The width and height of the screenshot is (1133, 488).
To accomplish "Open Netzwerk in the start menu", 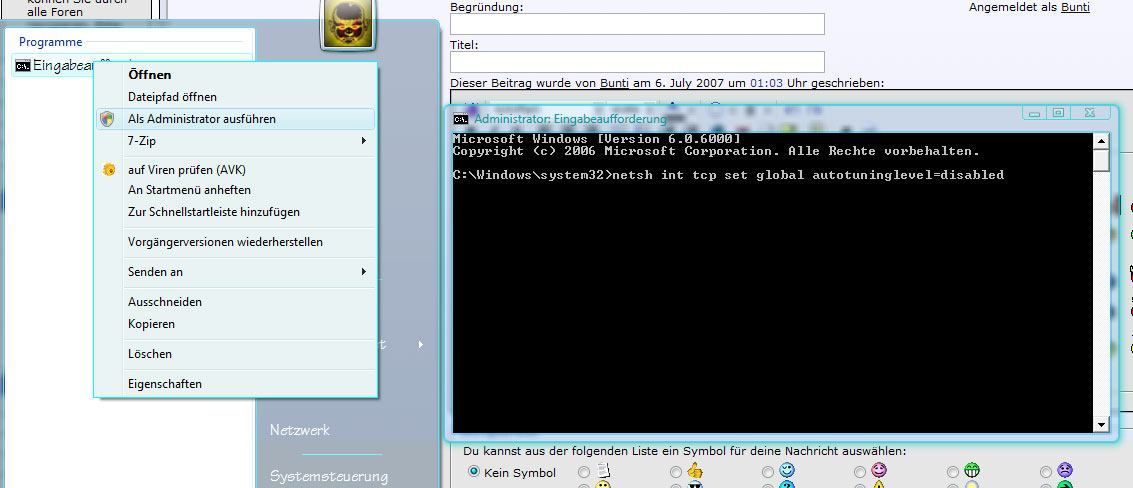I will 300,430.
